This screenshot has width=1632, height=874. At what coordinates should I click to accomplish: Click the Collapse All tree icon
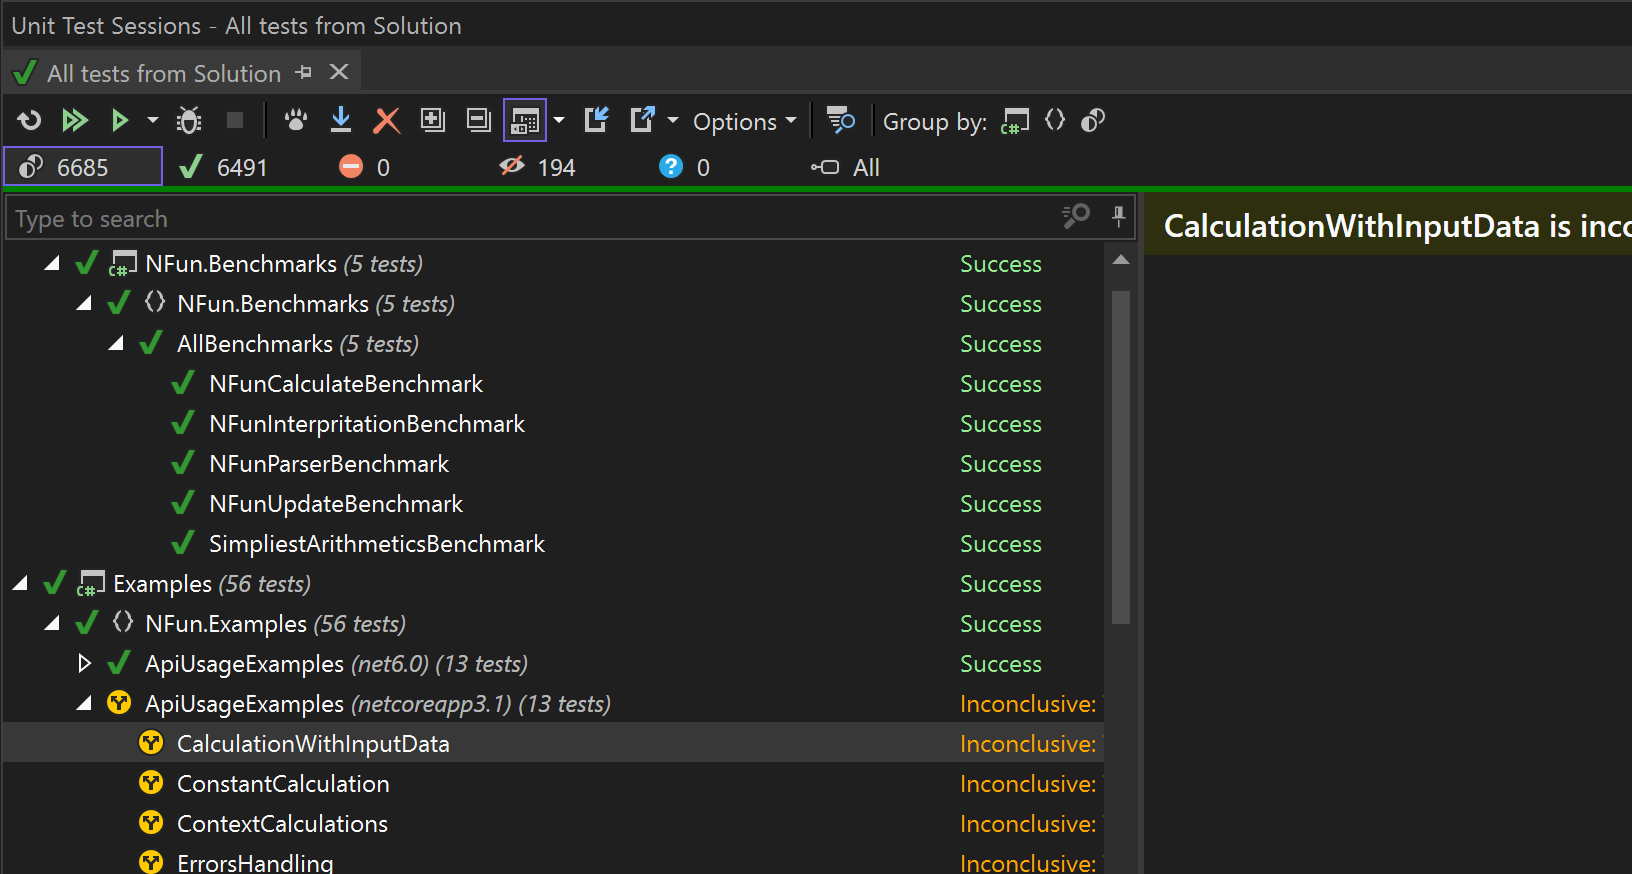pos(479,121)
